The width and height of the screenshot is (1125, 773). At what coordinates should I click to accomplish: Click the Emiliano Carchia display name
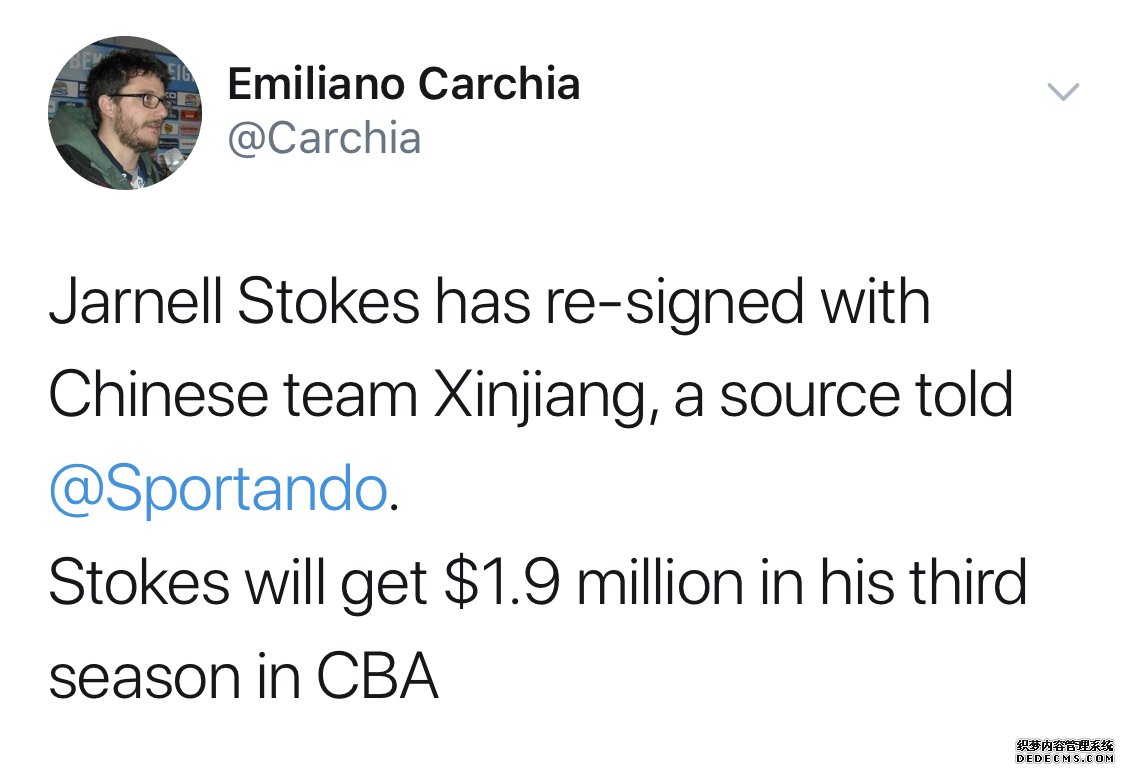click(x=403, y=83)
